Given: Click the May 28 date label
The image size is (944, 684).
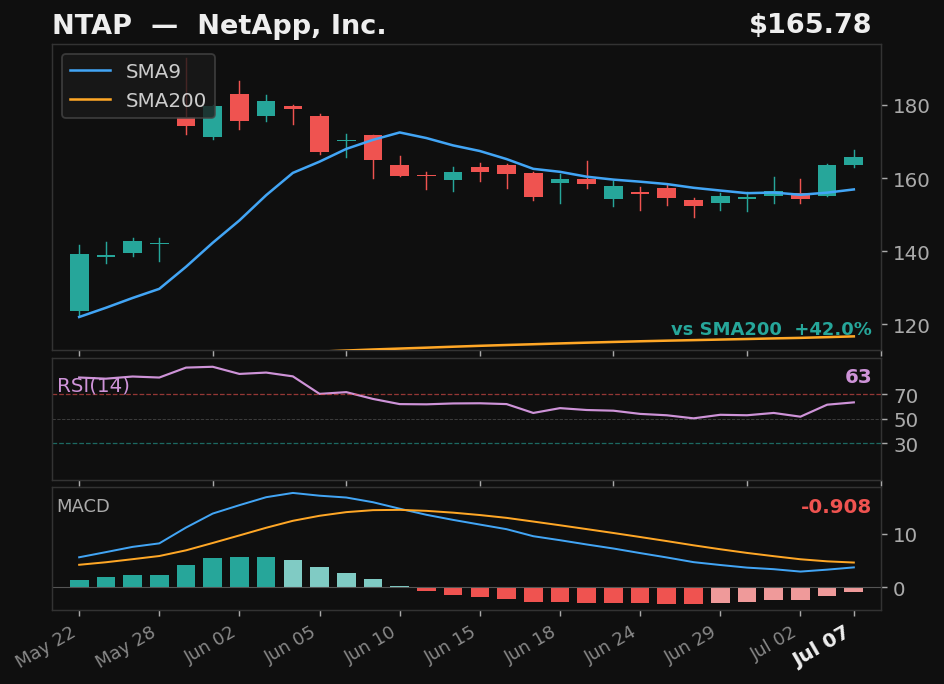Looking at the screenshot, I should (x=126, y=646).
